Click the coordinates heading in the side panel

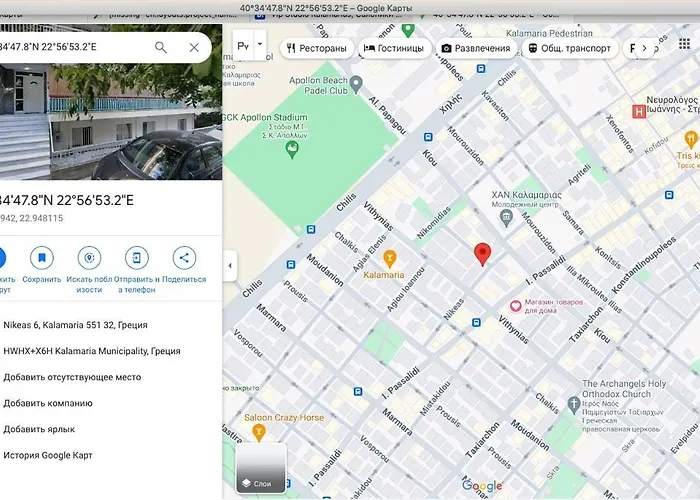[x=67, y=200]
